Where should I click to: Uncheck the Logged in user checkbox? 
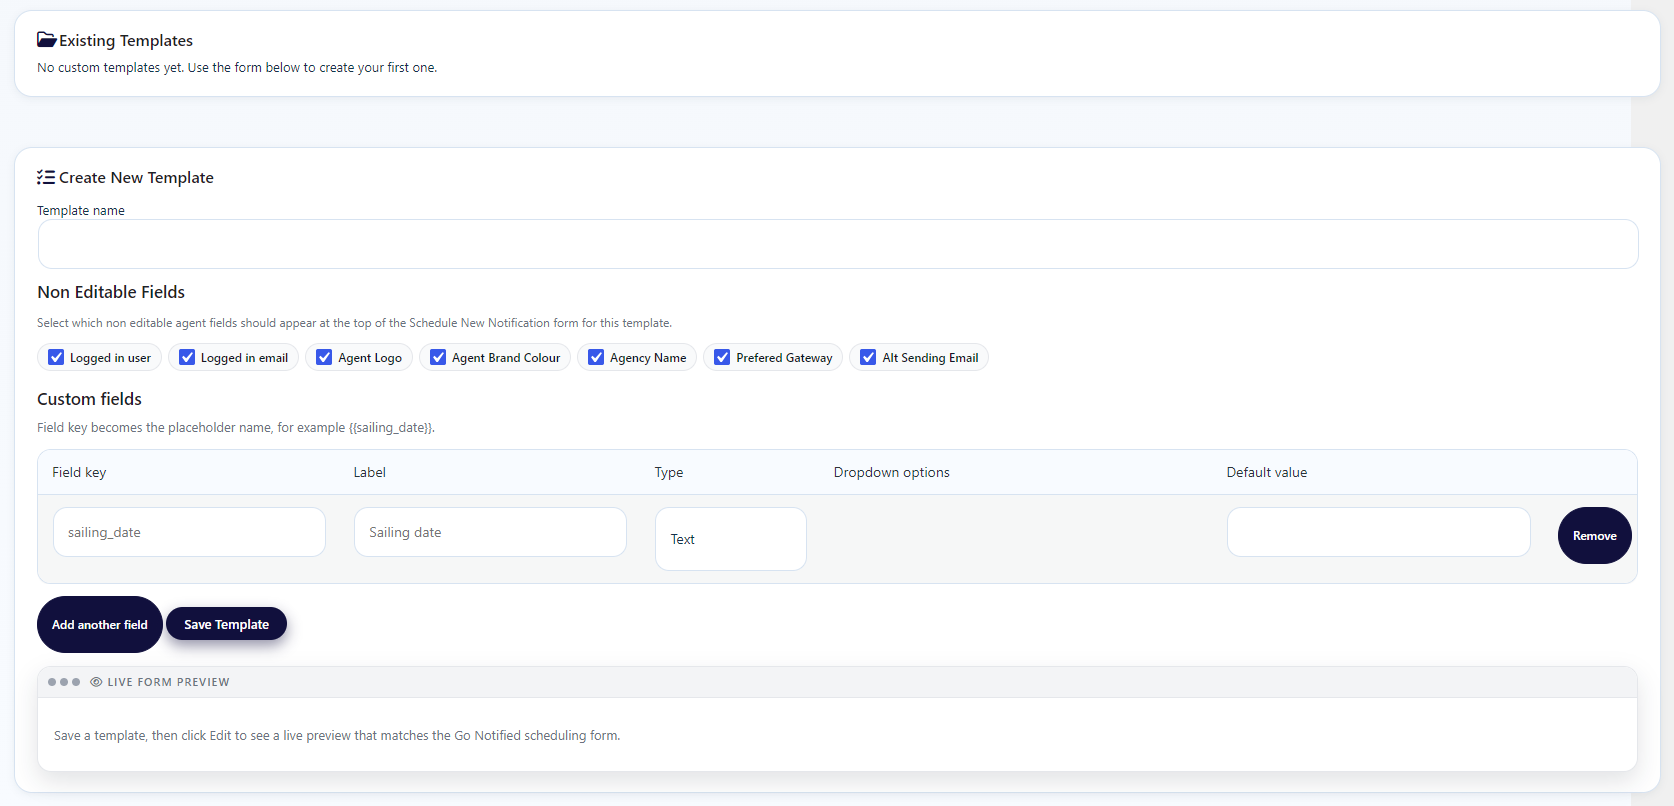pos(56,357)
